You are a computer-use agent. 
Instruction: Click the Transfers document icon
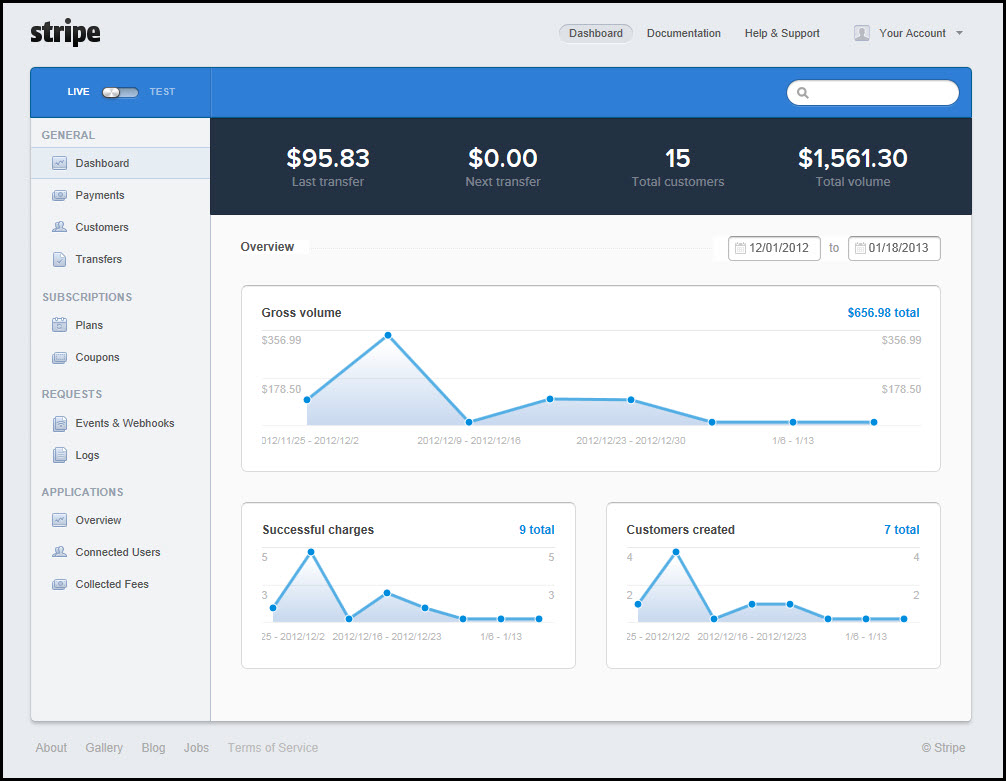point(59,259)
